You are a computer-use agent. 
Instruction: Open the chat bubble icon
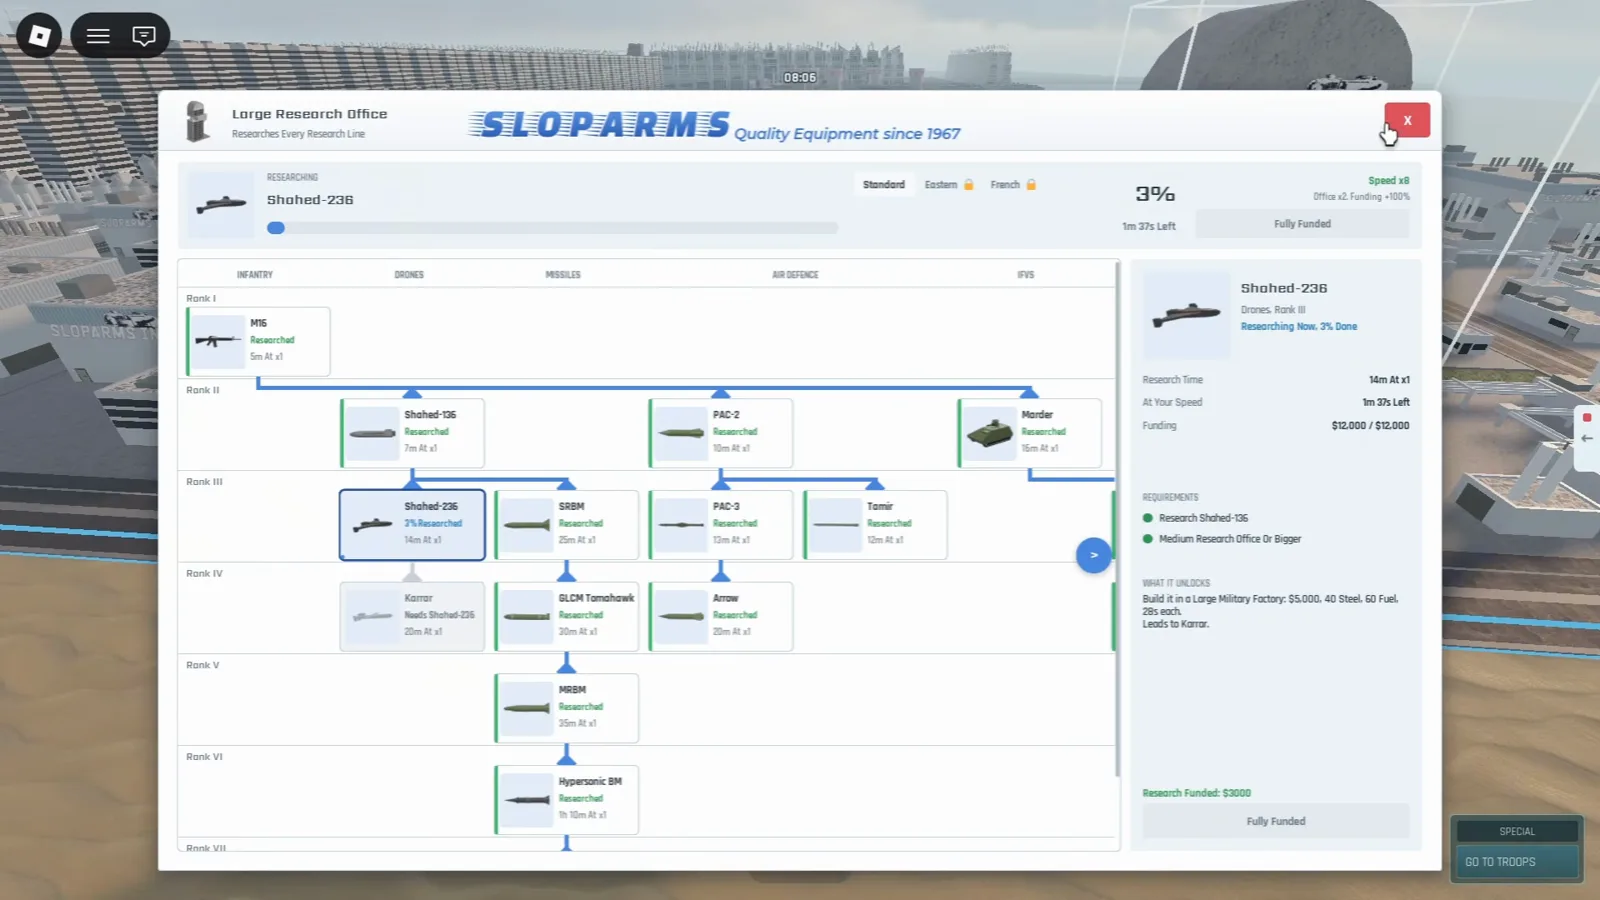pos(144,36)
